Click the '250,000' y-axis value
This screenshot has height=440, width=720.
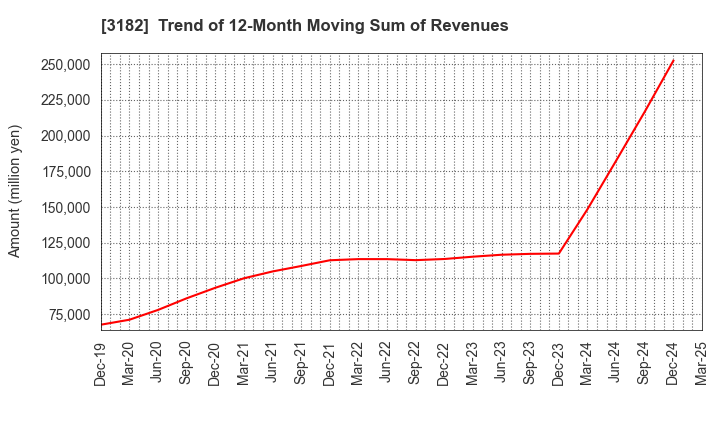pyautogui.click(x=66, y=65)
